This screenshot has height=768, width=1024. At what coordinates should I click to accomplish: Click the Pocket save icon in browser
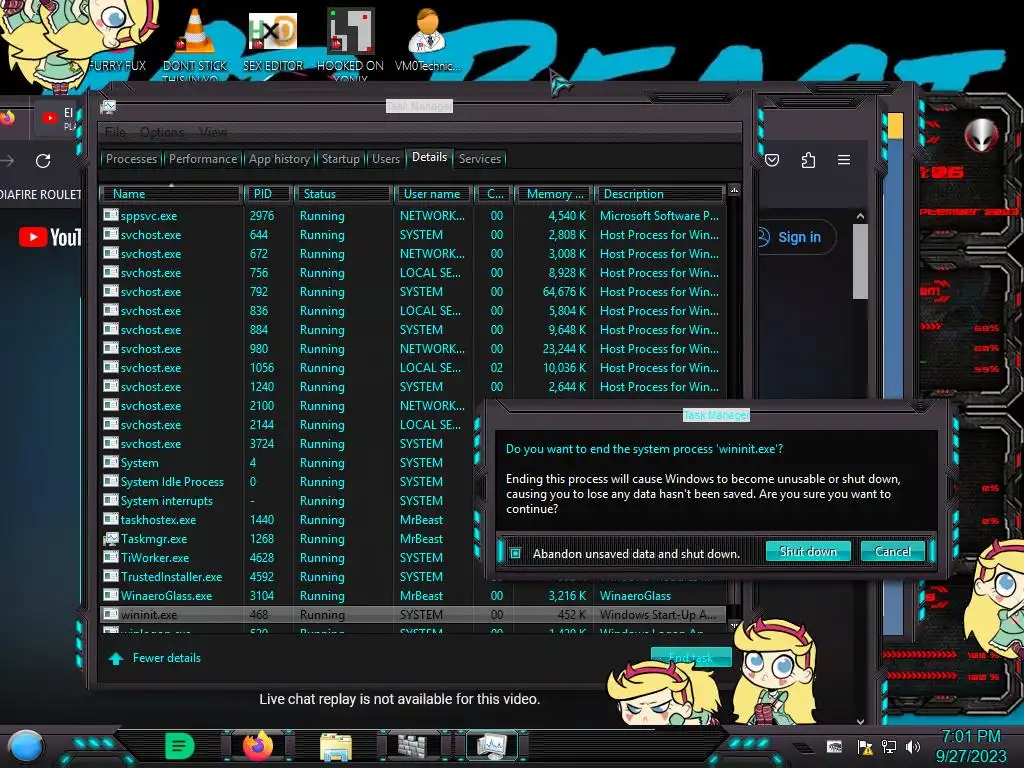point(772,160)
